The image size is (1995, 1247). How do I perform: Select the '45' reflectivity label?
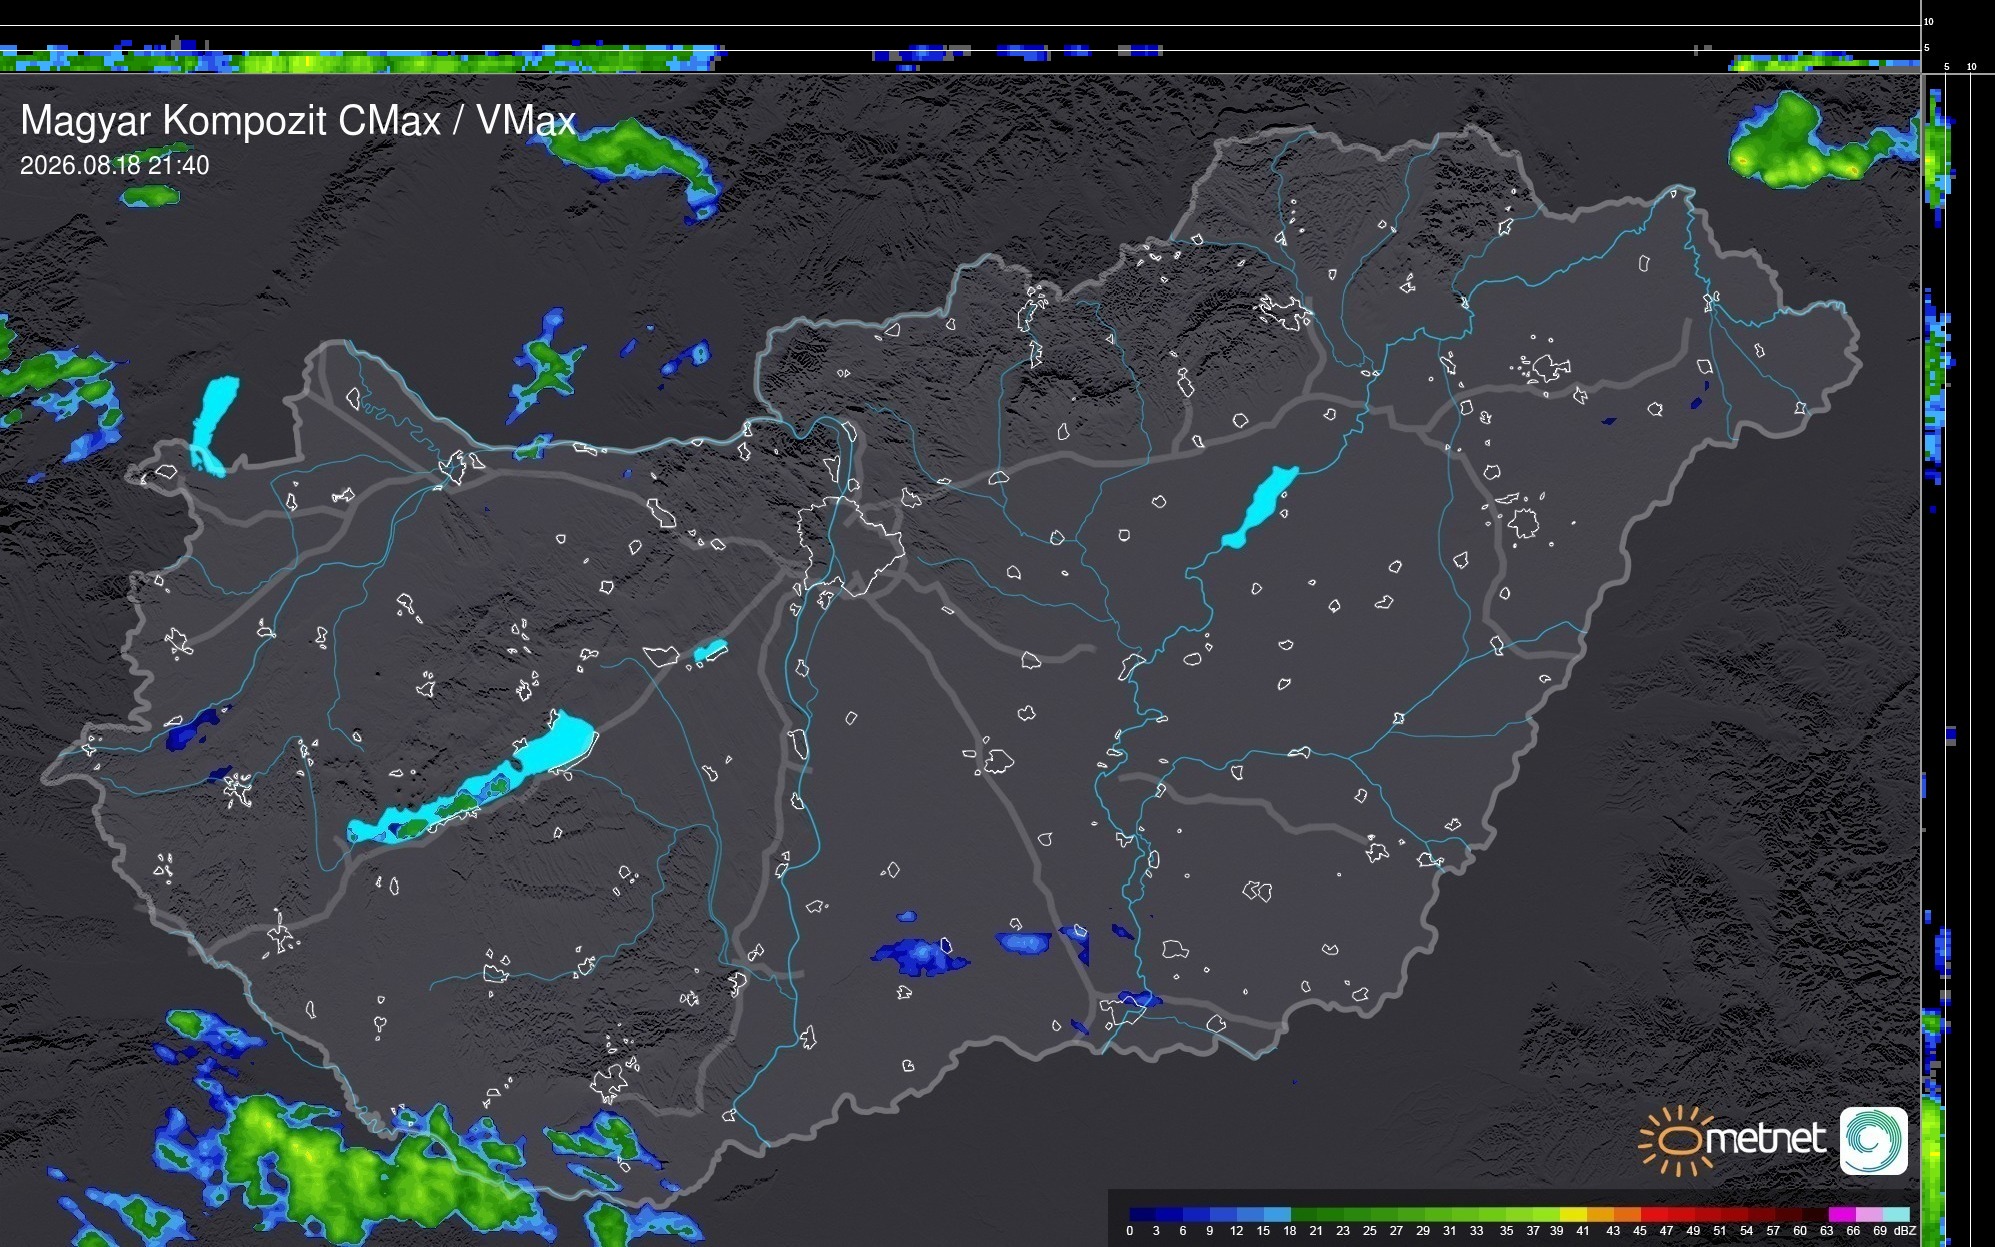click(x=1640, y=1231)
